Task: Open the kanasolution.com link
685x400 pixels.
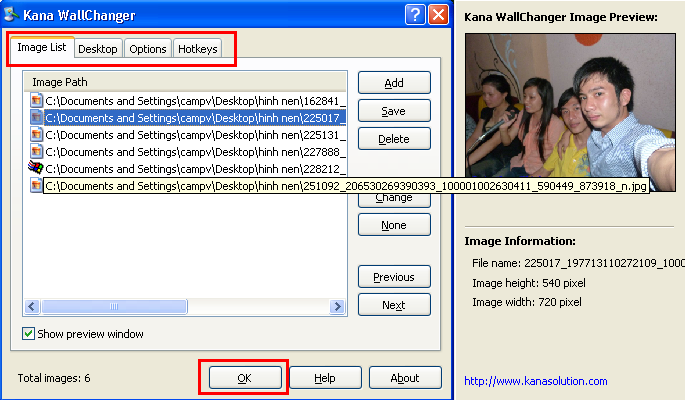Action: click(536, 381)
